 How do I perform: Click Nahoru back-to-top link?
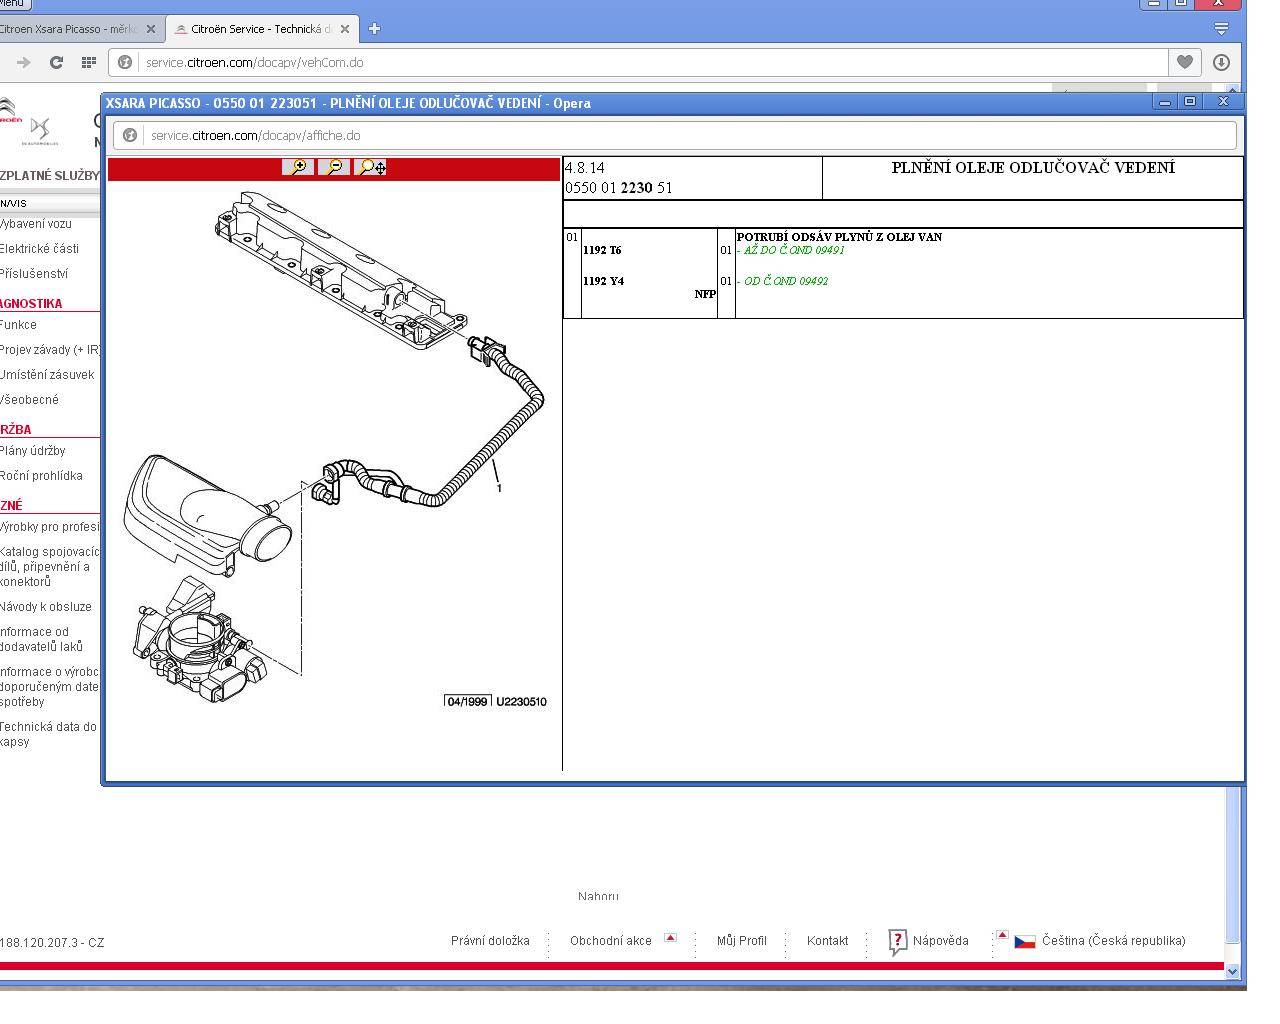598,897
